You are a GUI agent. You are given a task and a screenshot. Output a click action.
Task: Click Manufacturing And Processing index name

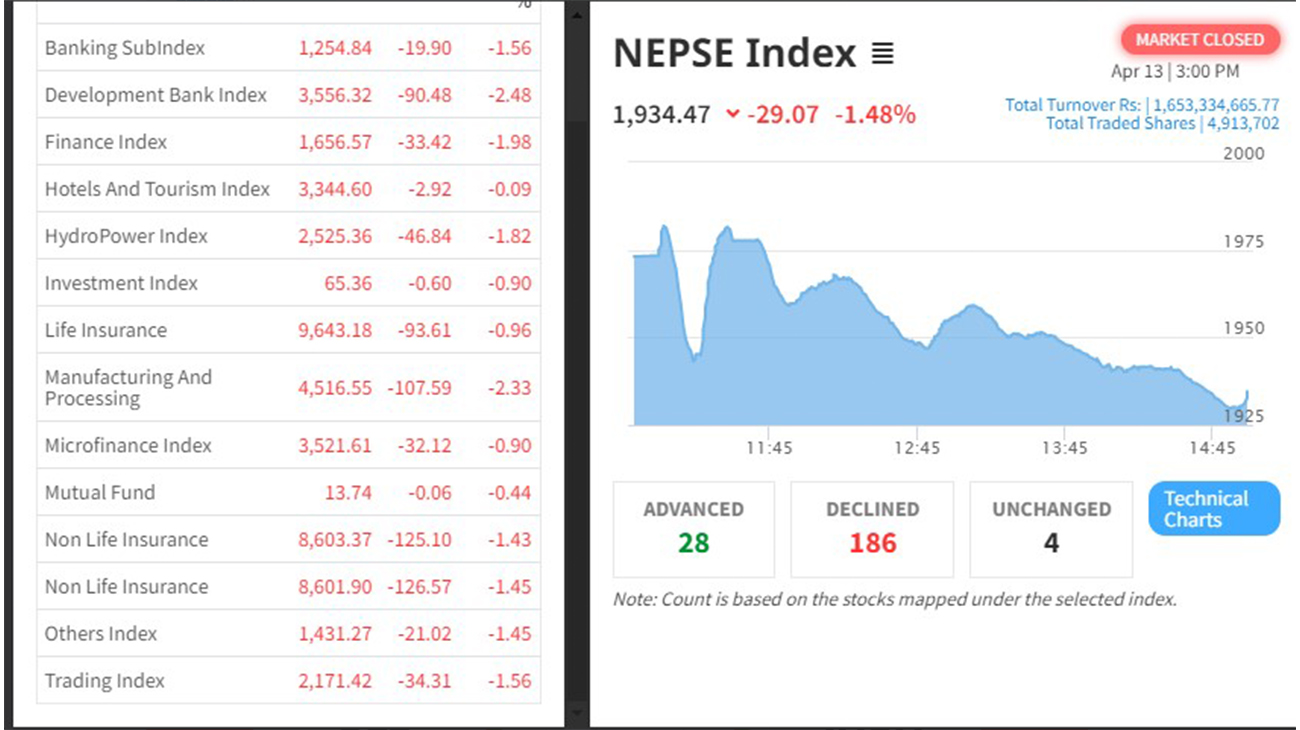click(x=128, y=387)
